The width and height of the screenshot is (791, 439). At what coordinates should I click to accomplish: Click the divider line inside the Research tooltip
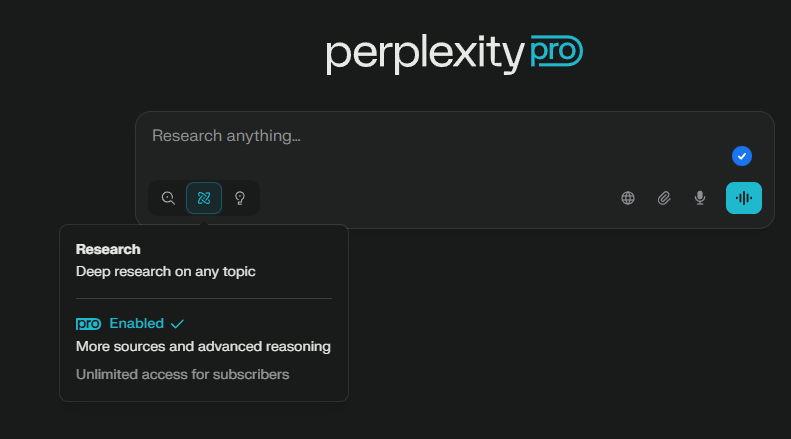(204, 298)
